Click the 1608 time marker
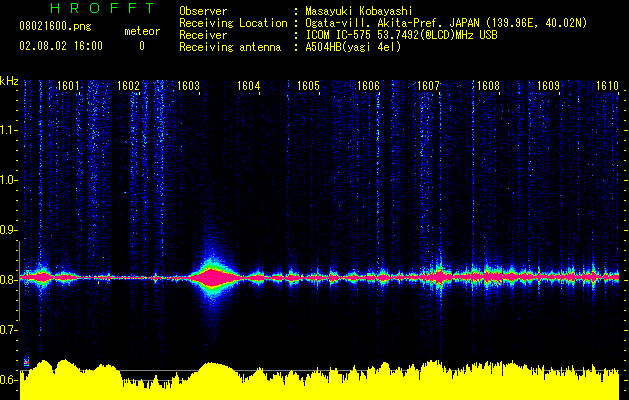Viewport: 629px width, 400px height. click(489, 86)
